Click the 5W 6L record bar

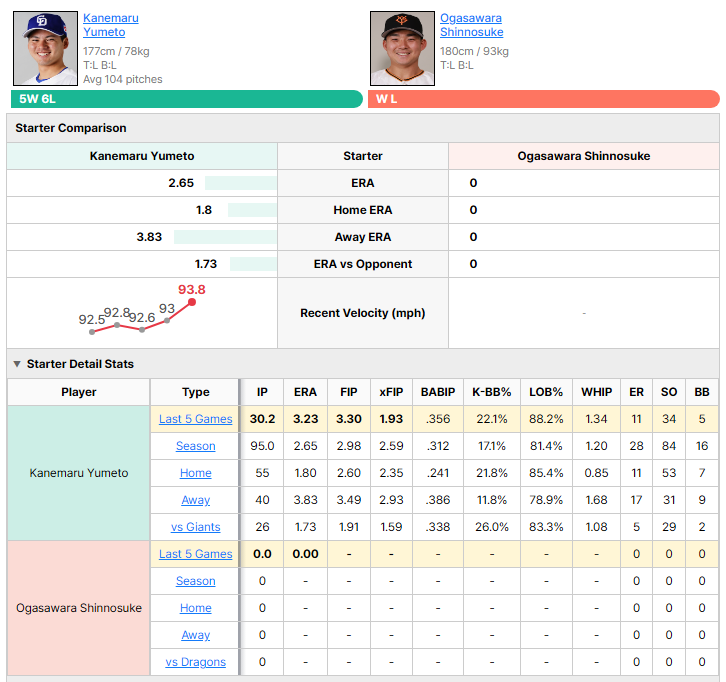pyautogui.click(x=187, y=99)
